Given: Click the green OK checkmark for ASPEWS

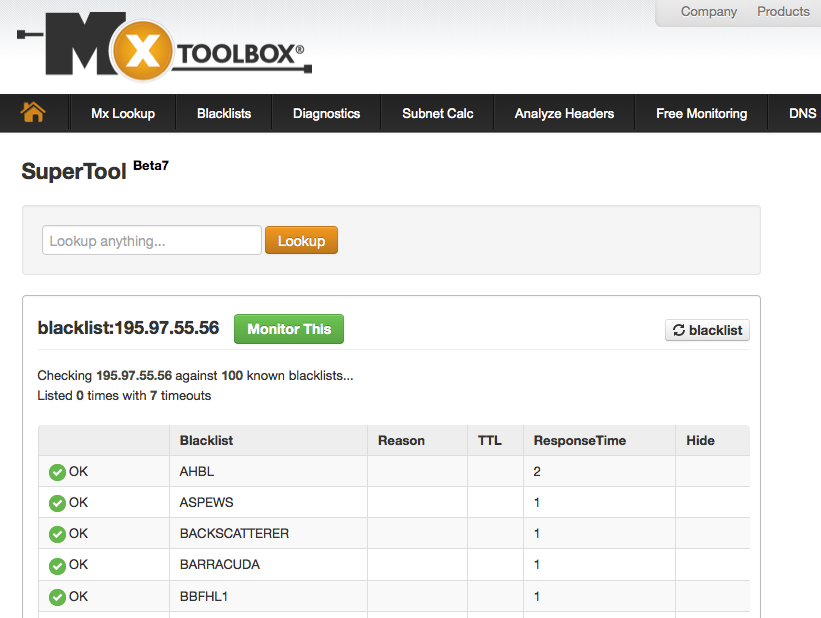Looking at the screenshot, I should 57,503.
